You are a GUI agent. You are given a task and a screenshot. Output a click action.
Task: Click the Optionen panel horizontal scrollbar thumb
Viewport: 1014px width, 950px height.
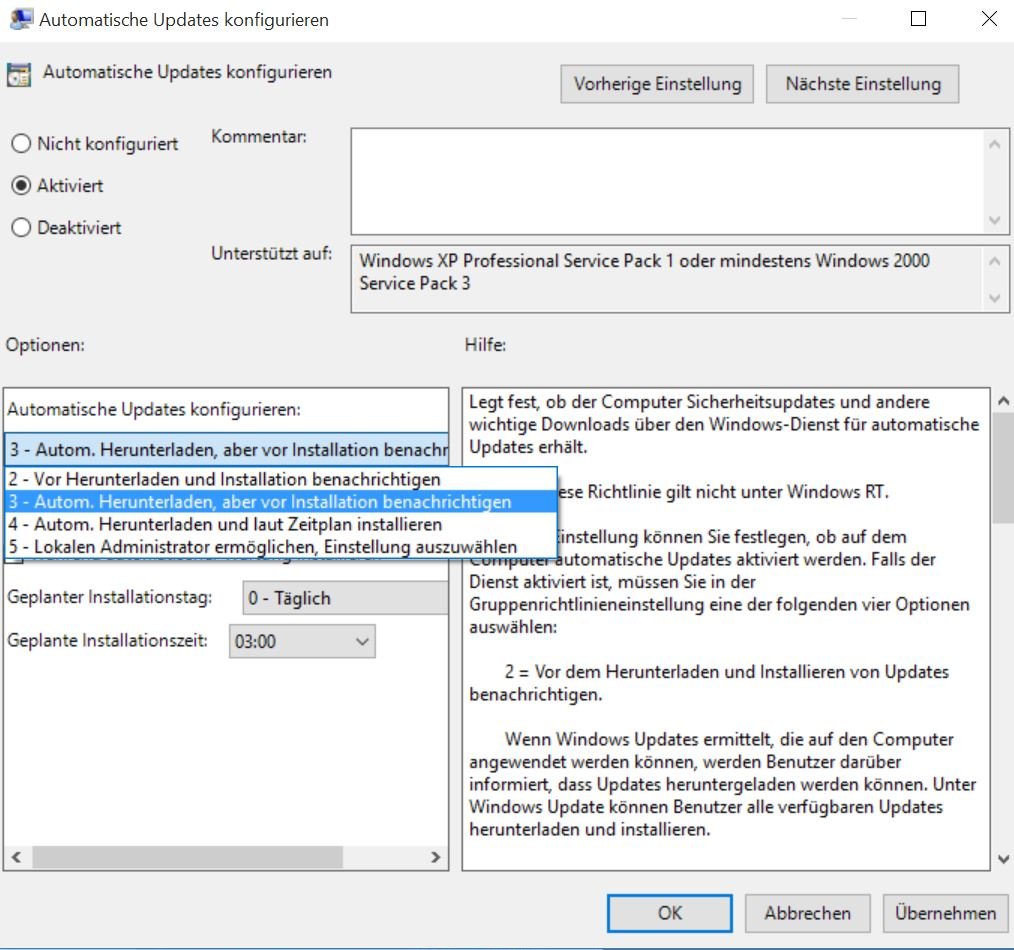click(x=188, y=858)
